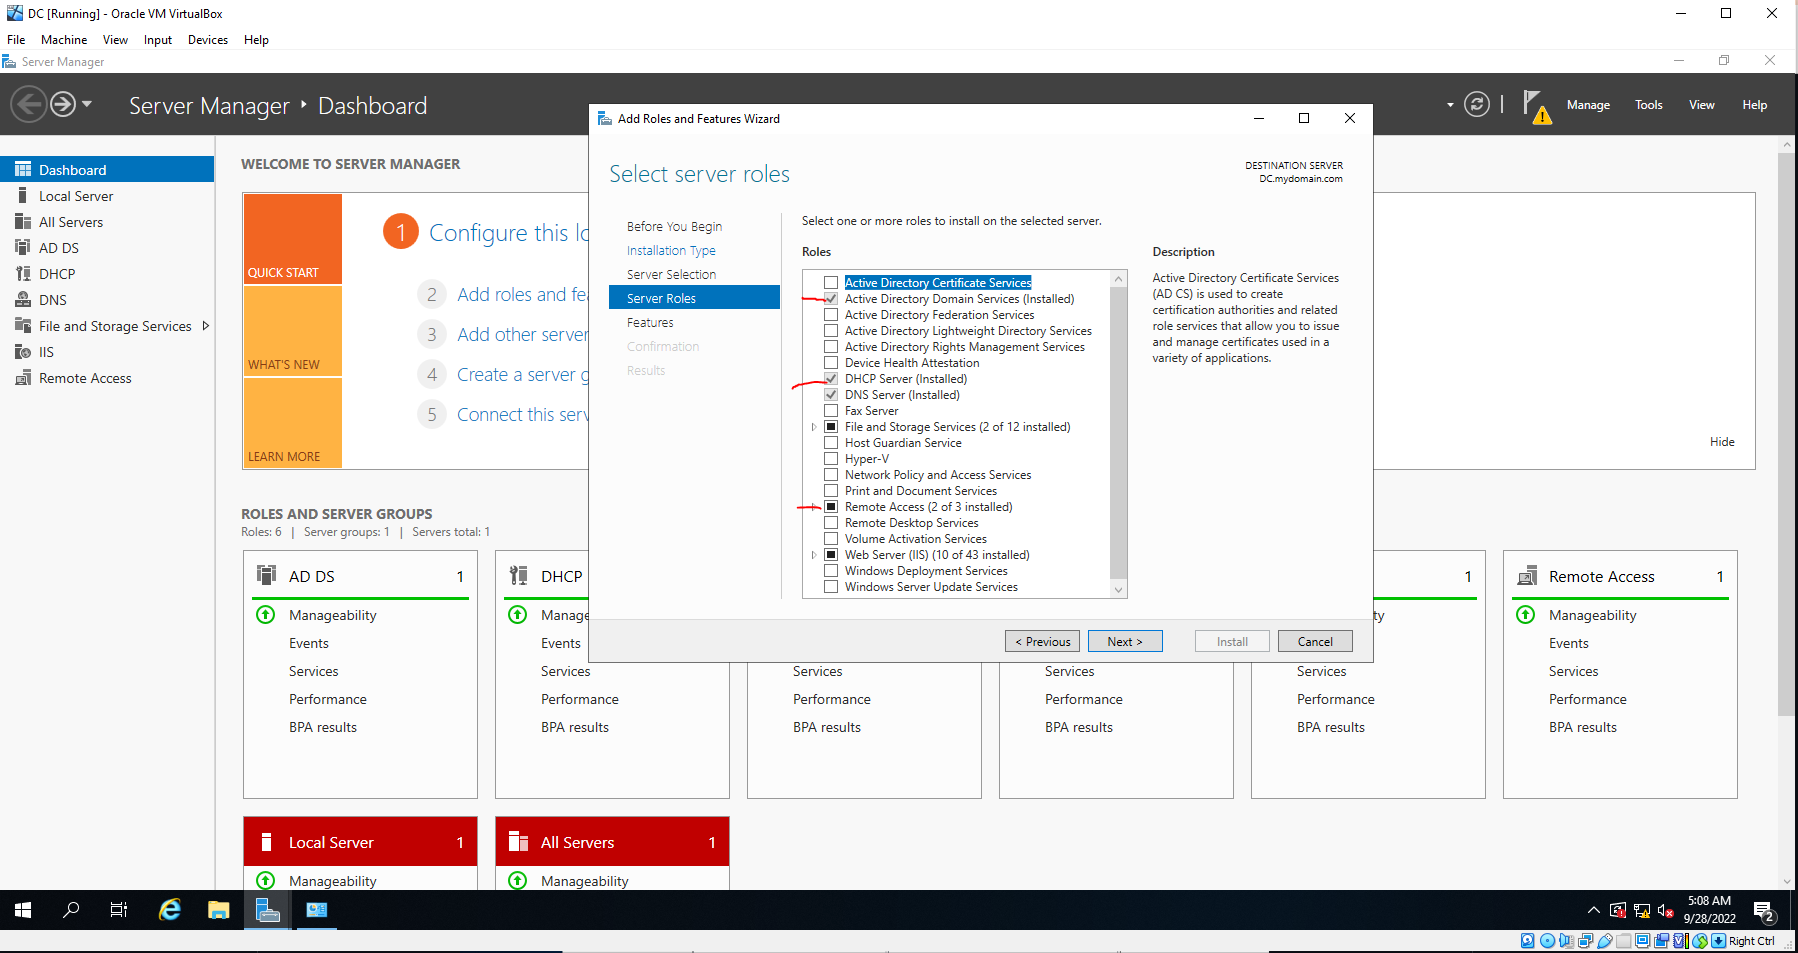Image resolution: width=1798 pixels, height=953 pixels.
Task: Open taskbar search
Action: 71,910
